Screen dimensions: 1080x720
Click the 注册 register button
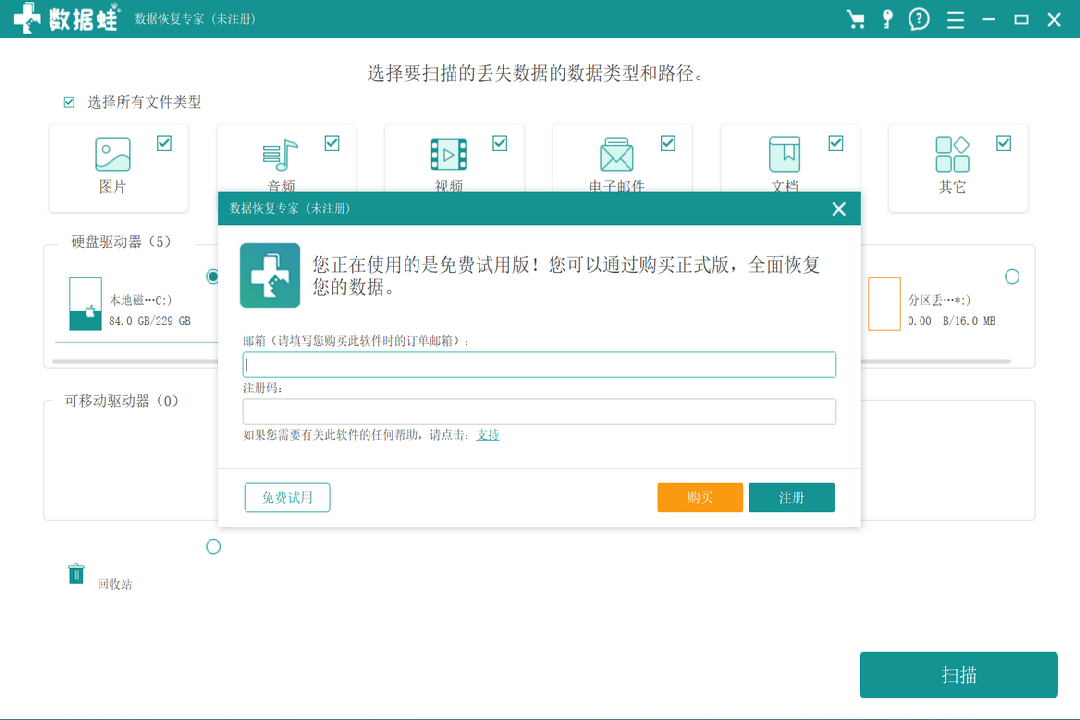(791, 497)
